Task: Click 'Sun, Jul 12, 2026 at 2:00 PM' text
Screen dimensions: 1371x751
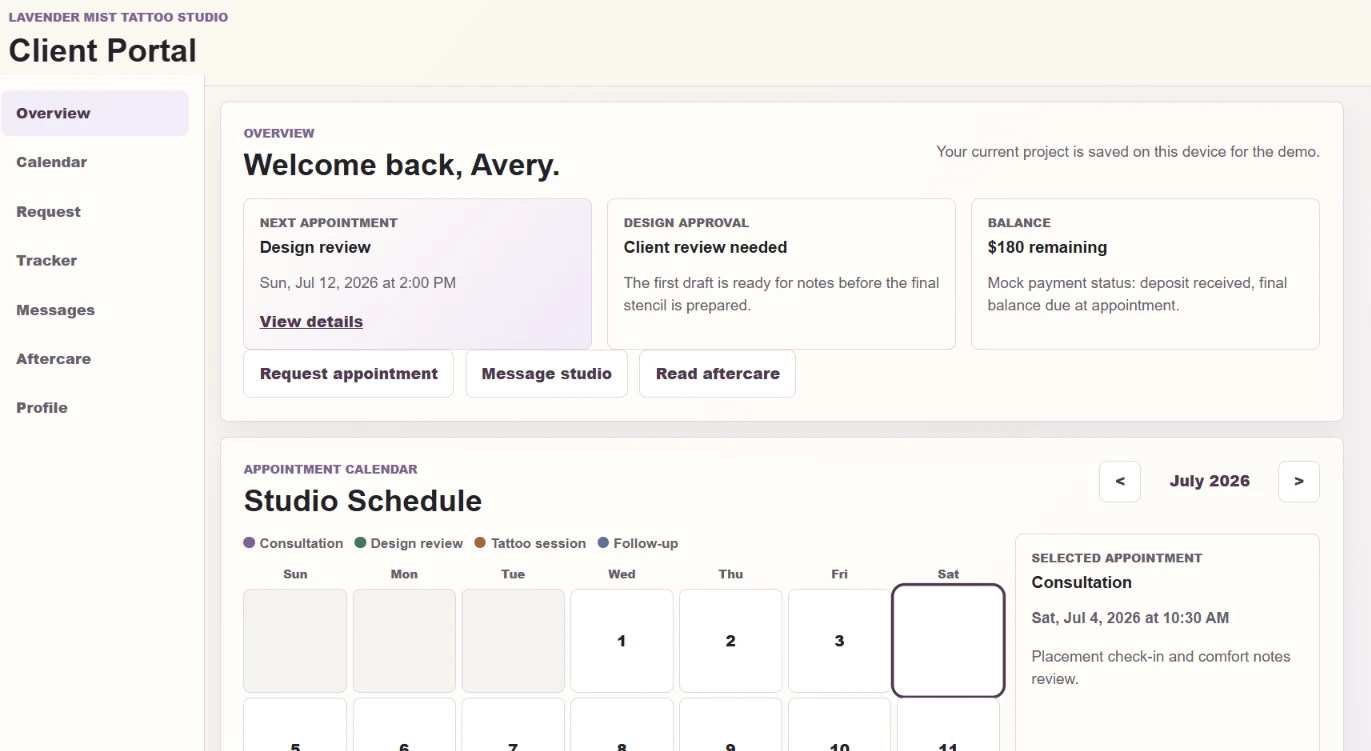Action: coord(358,283)
